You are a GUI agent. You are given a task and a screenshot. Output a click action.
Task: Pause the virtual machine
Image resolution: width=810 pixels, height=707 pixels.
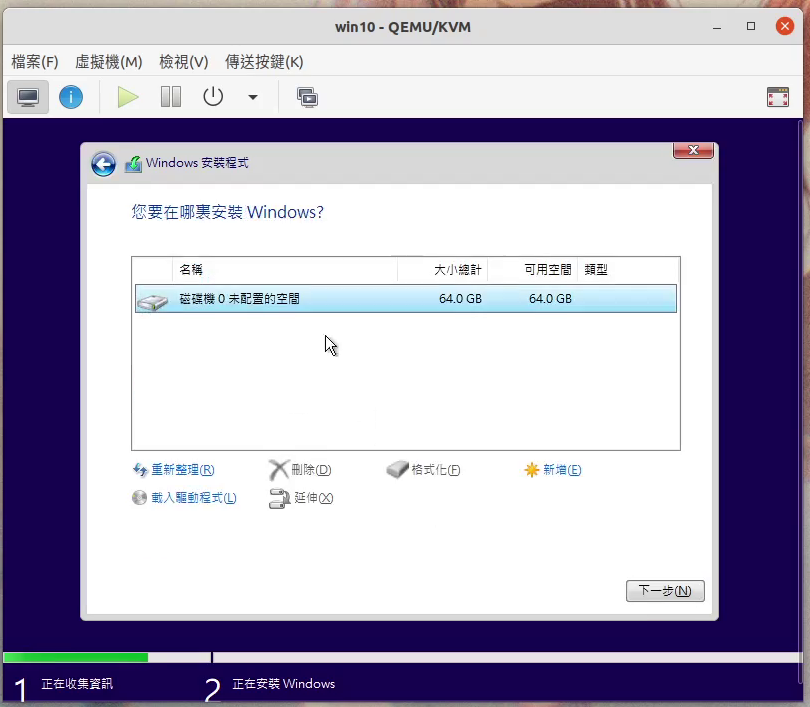(x=171, y=97)
